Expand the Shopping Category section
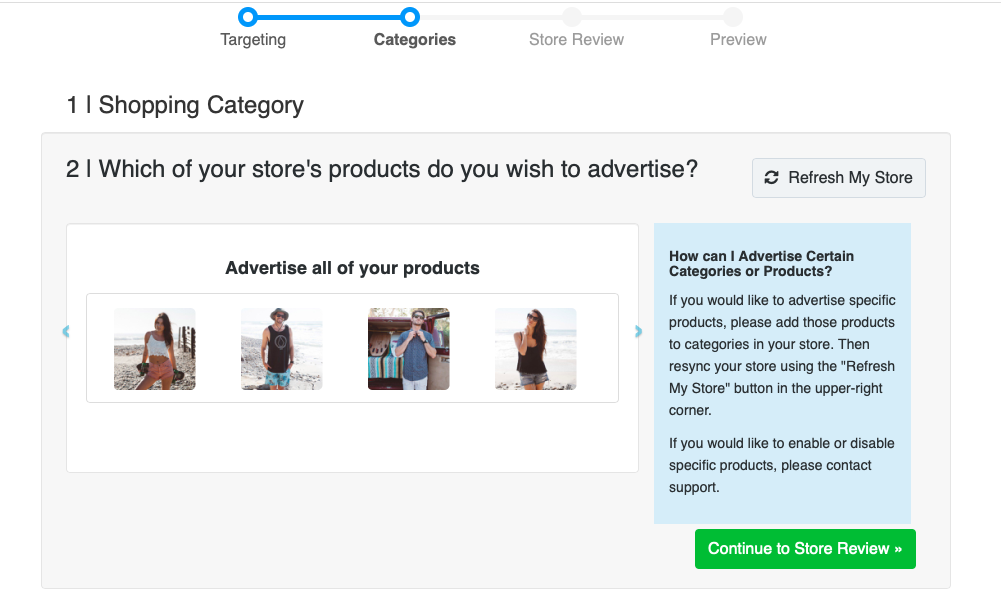The height and width of the screenshot is (614, 1001). (x=184, y=105)
